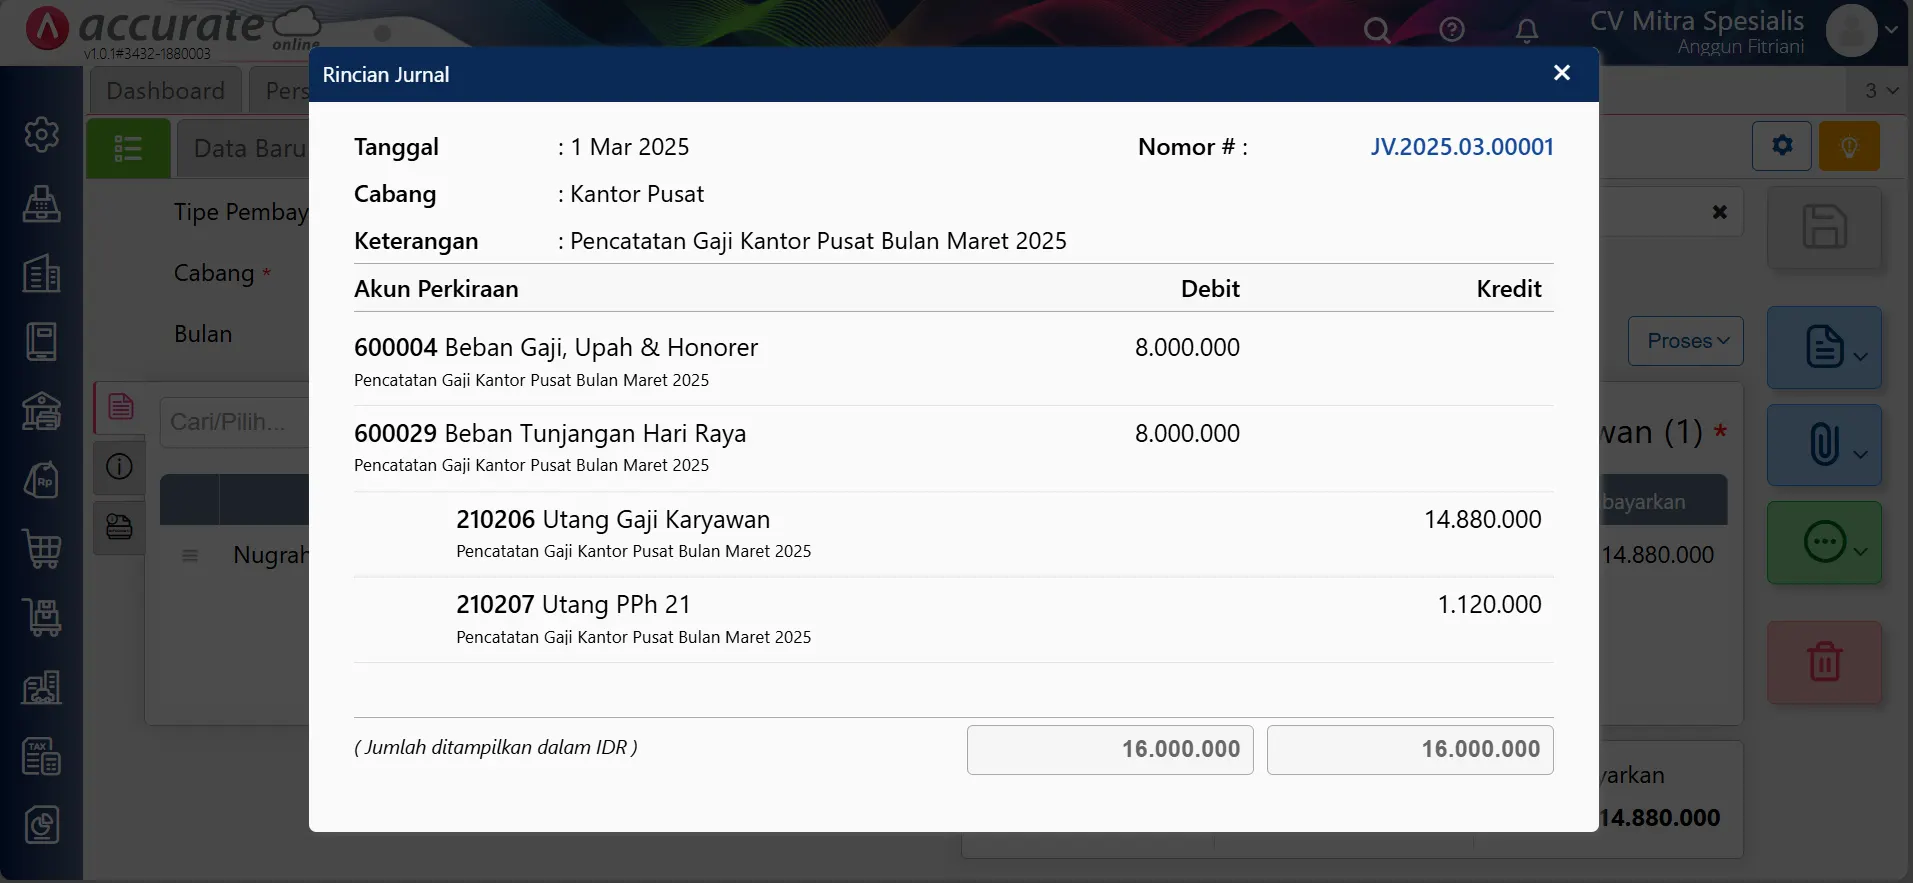This screenshot has width=1913, height=883.
Task: Open the Rp price tag sidebar module
Action: click(x=41, y=480)
